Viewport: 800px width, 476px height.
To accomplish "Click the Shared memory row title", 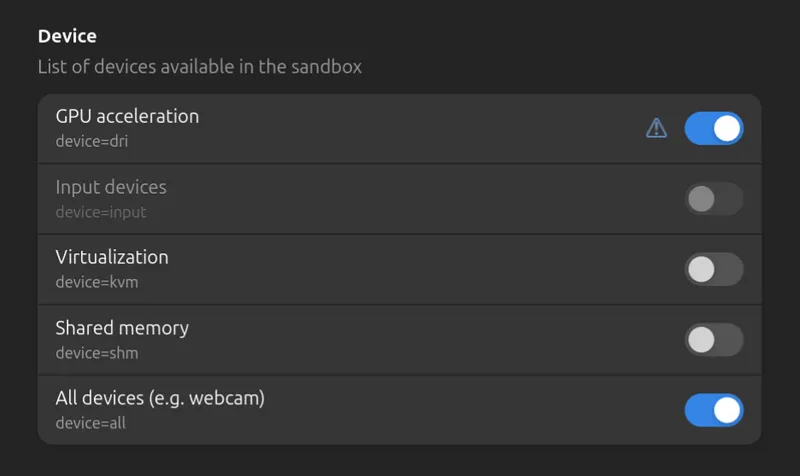I will 122,328.
